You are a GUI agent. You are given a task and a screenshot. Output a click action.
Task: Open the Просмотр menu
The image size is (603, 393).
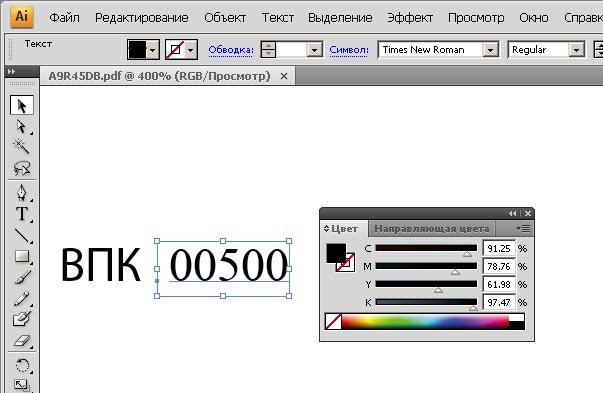pos(476,18)
